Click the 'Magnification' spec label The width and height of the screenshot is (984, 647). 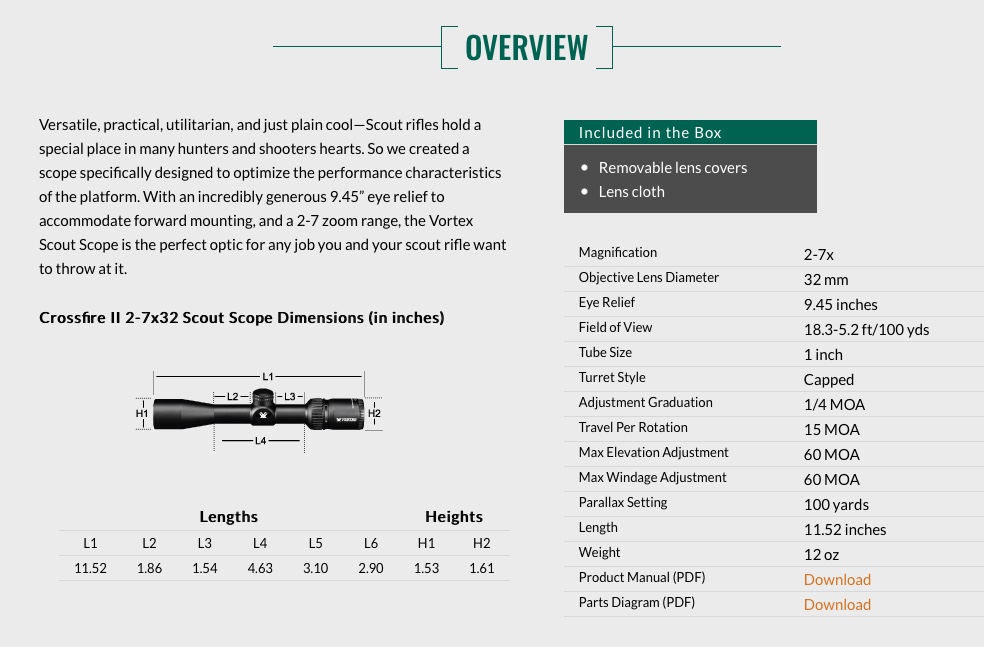(x=618, y=252)
